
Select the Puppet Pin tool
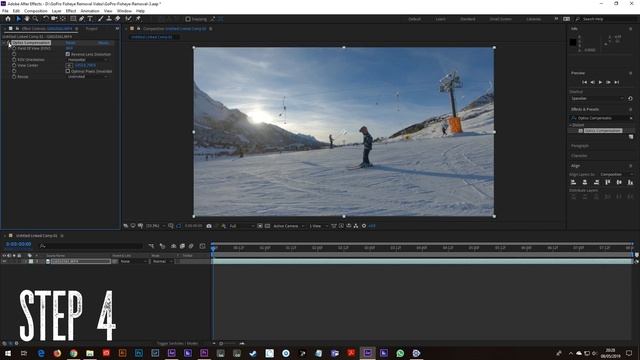[138, 19]
